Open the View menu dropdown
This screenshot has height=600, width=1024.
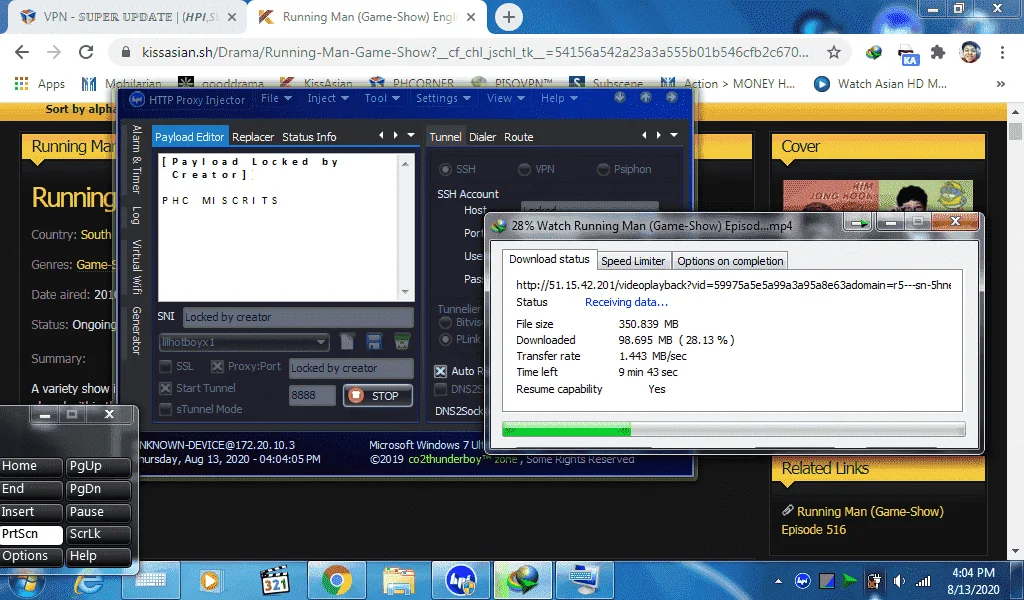click(x=505, y=98)
